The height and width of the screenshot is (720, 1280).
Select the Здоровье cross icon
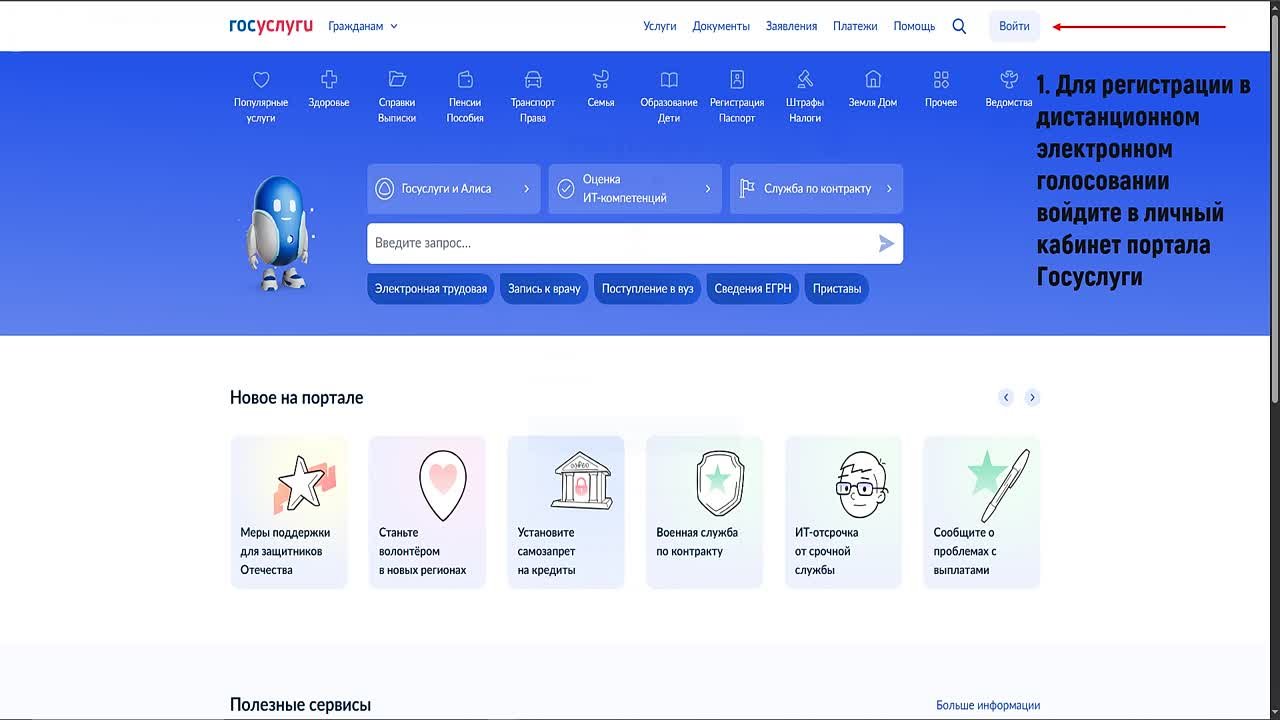click(329, 79)
